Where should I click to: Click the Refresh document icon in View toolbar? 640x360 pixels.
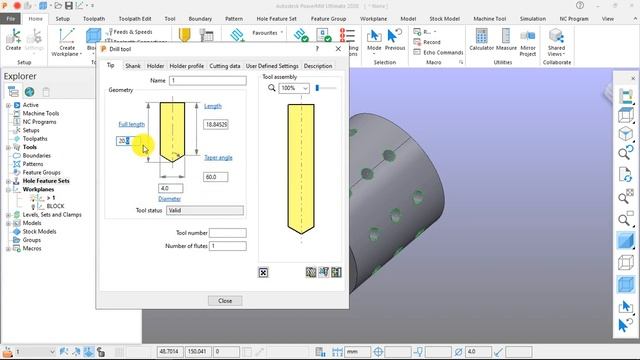tap(625, 175)
